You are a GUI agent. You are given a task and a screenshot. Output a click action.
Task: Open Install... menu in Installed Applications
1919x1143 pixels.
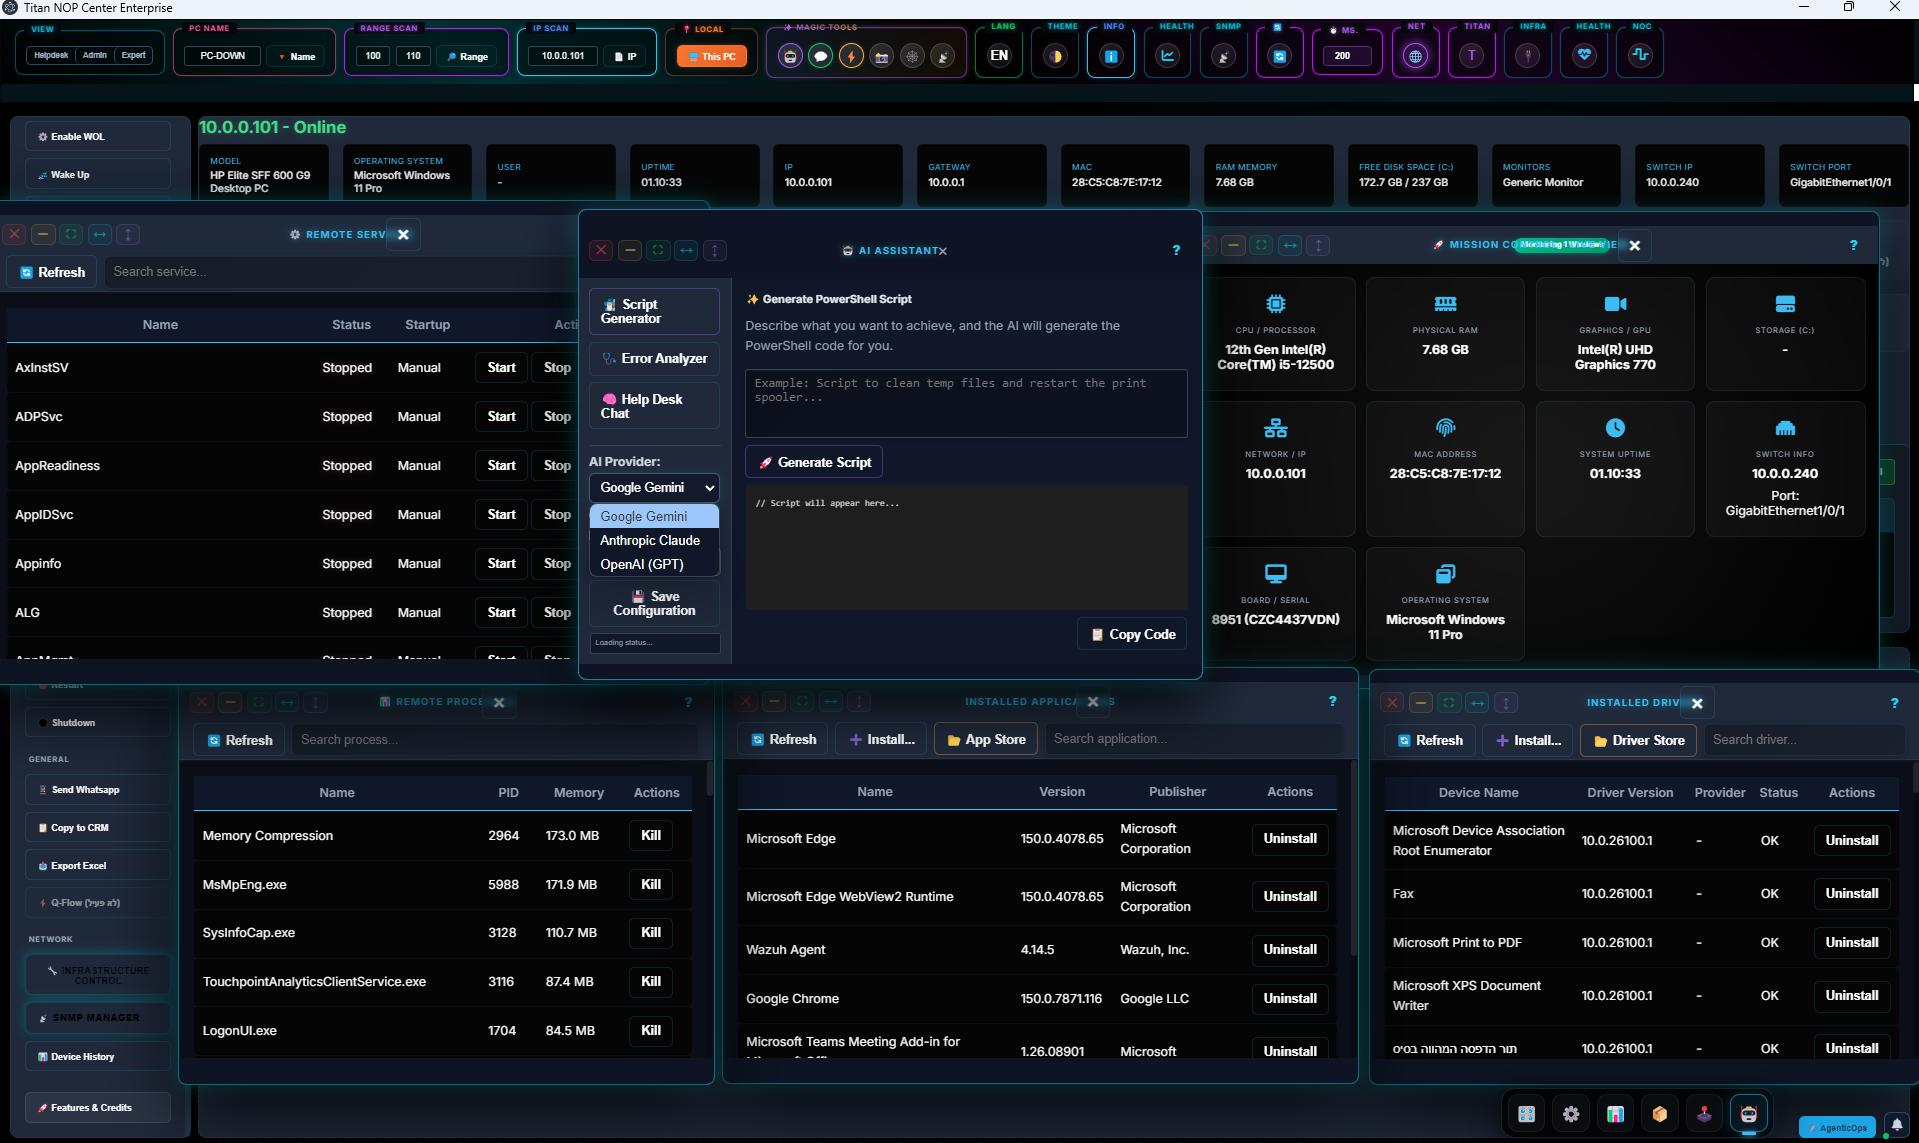(882, 740)
